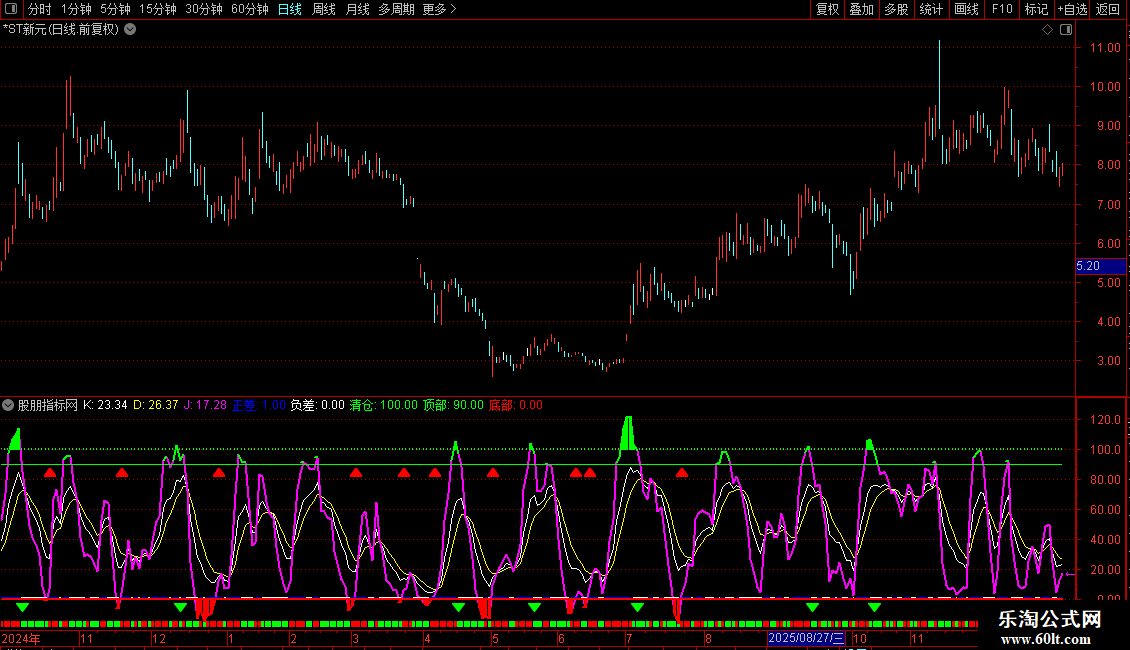Click the 复权 button in the toolbar

828,9
